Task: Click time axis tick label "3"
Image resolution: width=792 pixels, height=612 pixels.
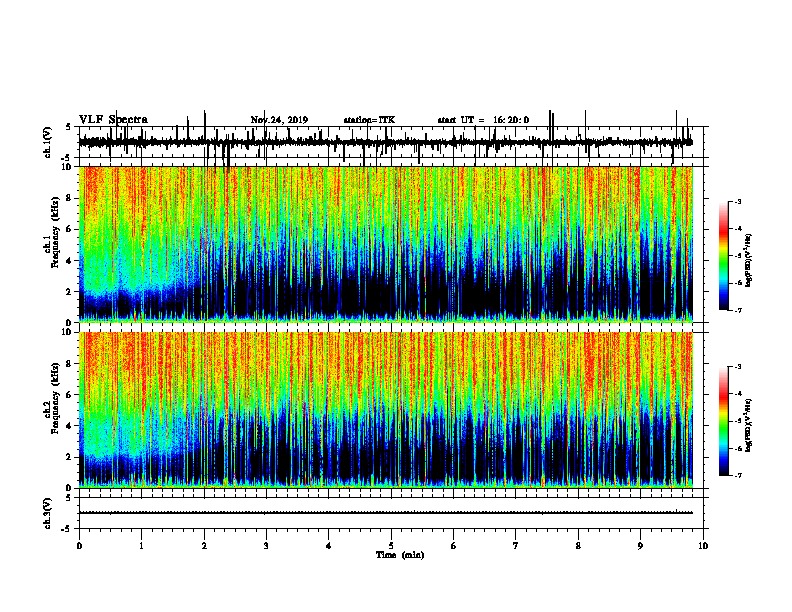Action: click(x=266, y=546)
